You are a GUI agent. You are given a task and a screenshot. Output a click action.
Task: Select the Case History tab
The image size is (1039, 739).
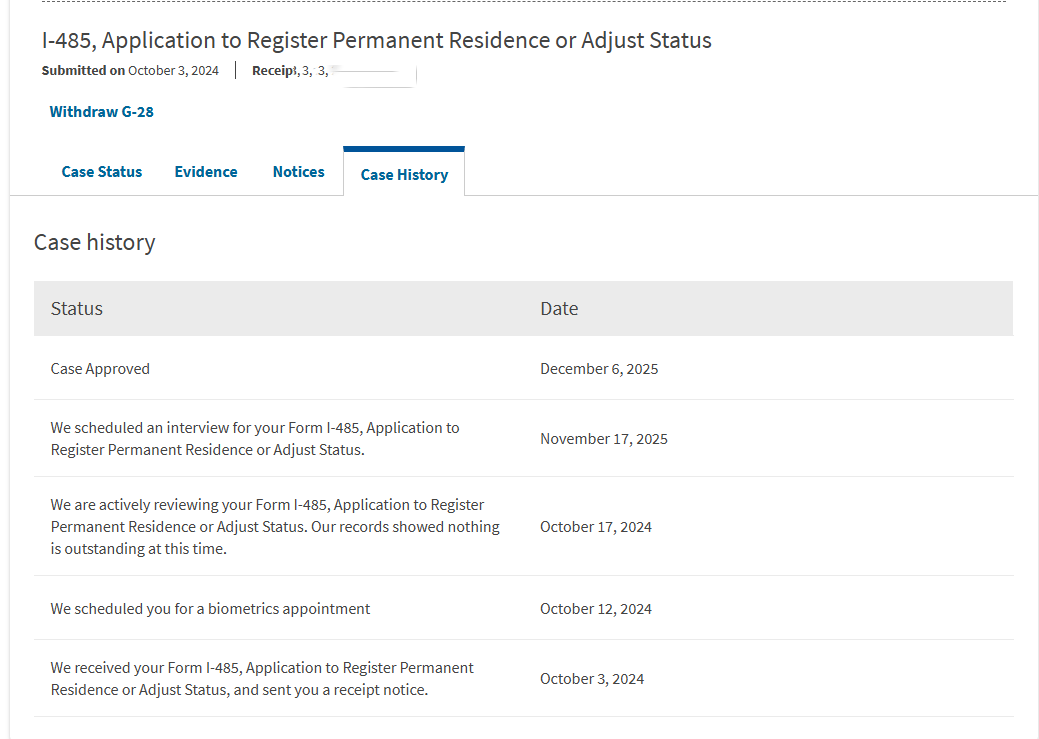coord(404,175)
